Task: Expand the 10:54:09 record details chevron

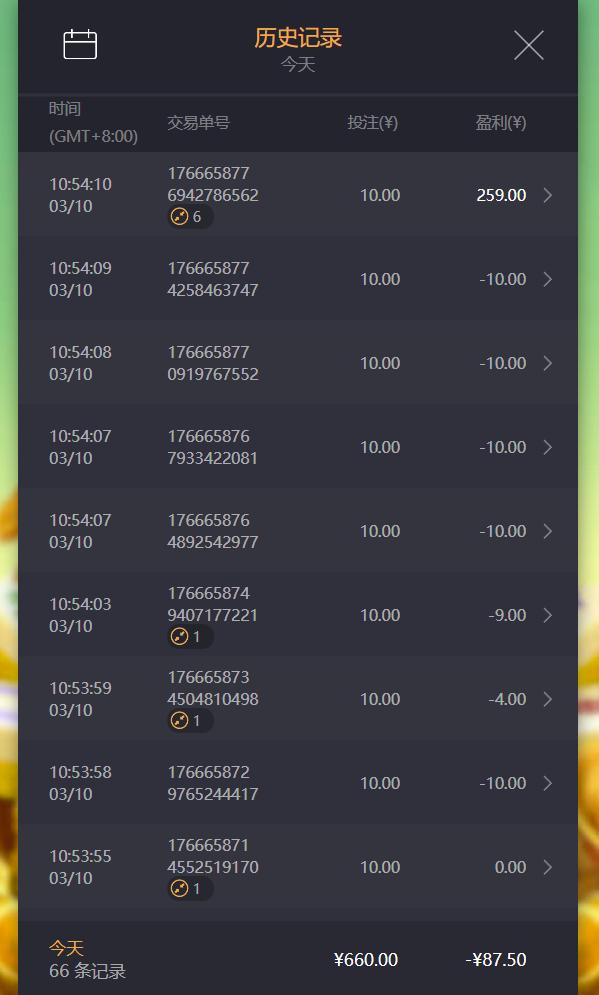Action: point(548,279)
